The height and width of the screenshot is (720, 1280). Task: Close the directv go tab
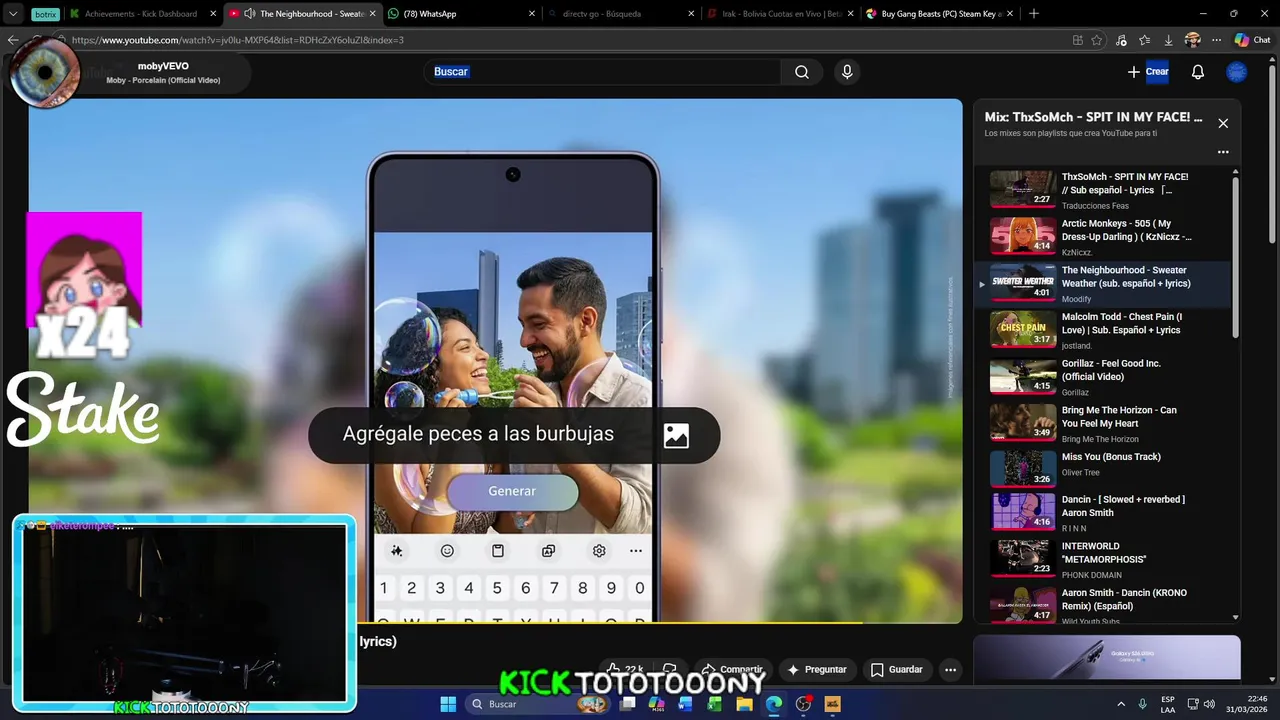691,14
